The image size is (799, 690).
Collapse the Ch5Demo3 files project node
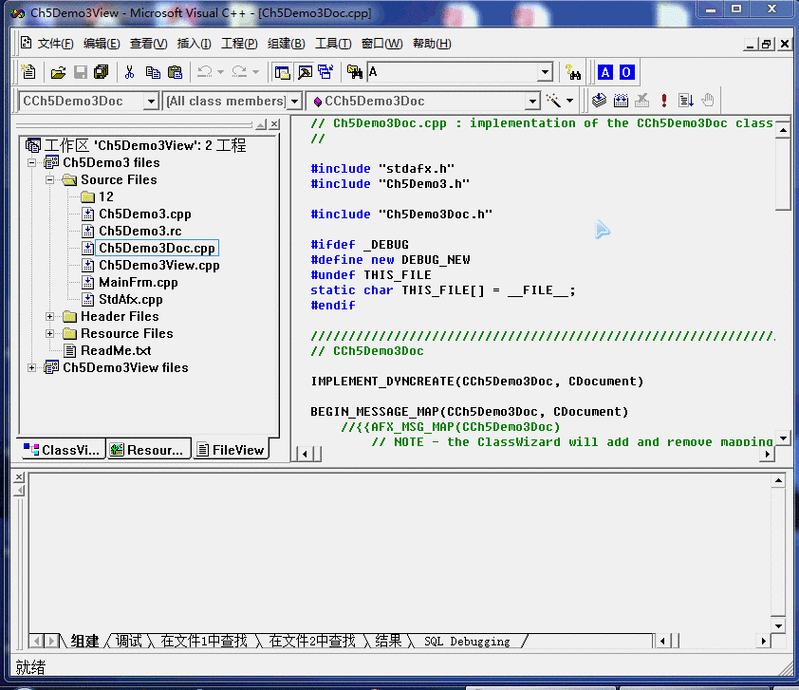click(32, 163)
